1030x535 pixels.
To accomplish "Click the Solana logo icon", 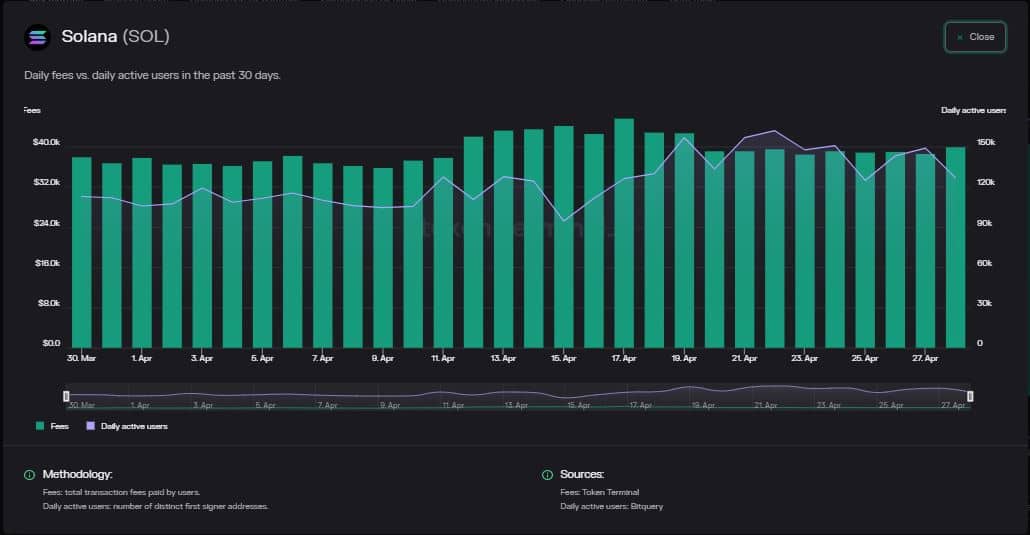I will coord(38,37).
